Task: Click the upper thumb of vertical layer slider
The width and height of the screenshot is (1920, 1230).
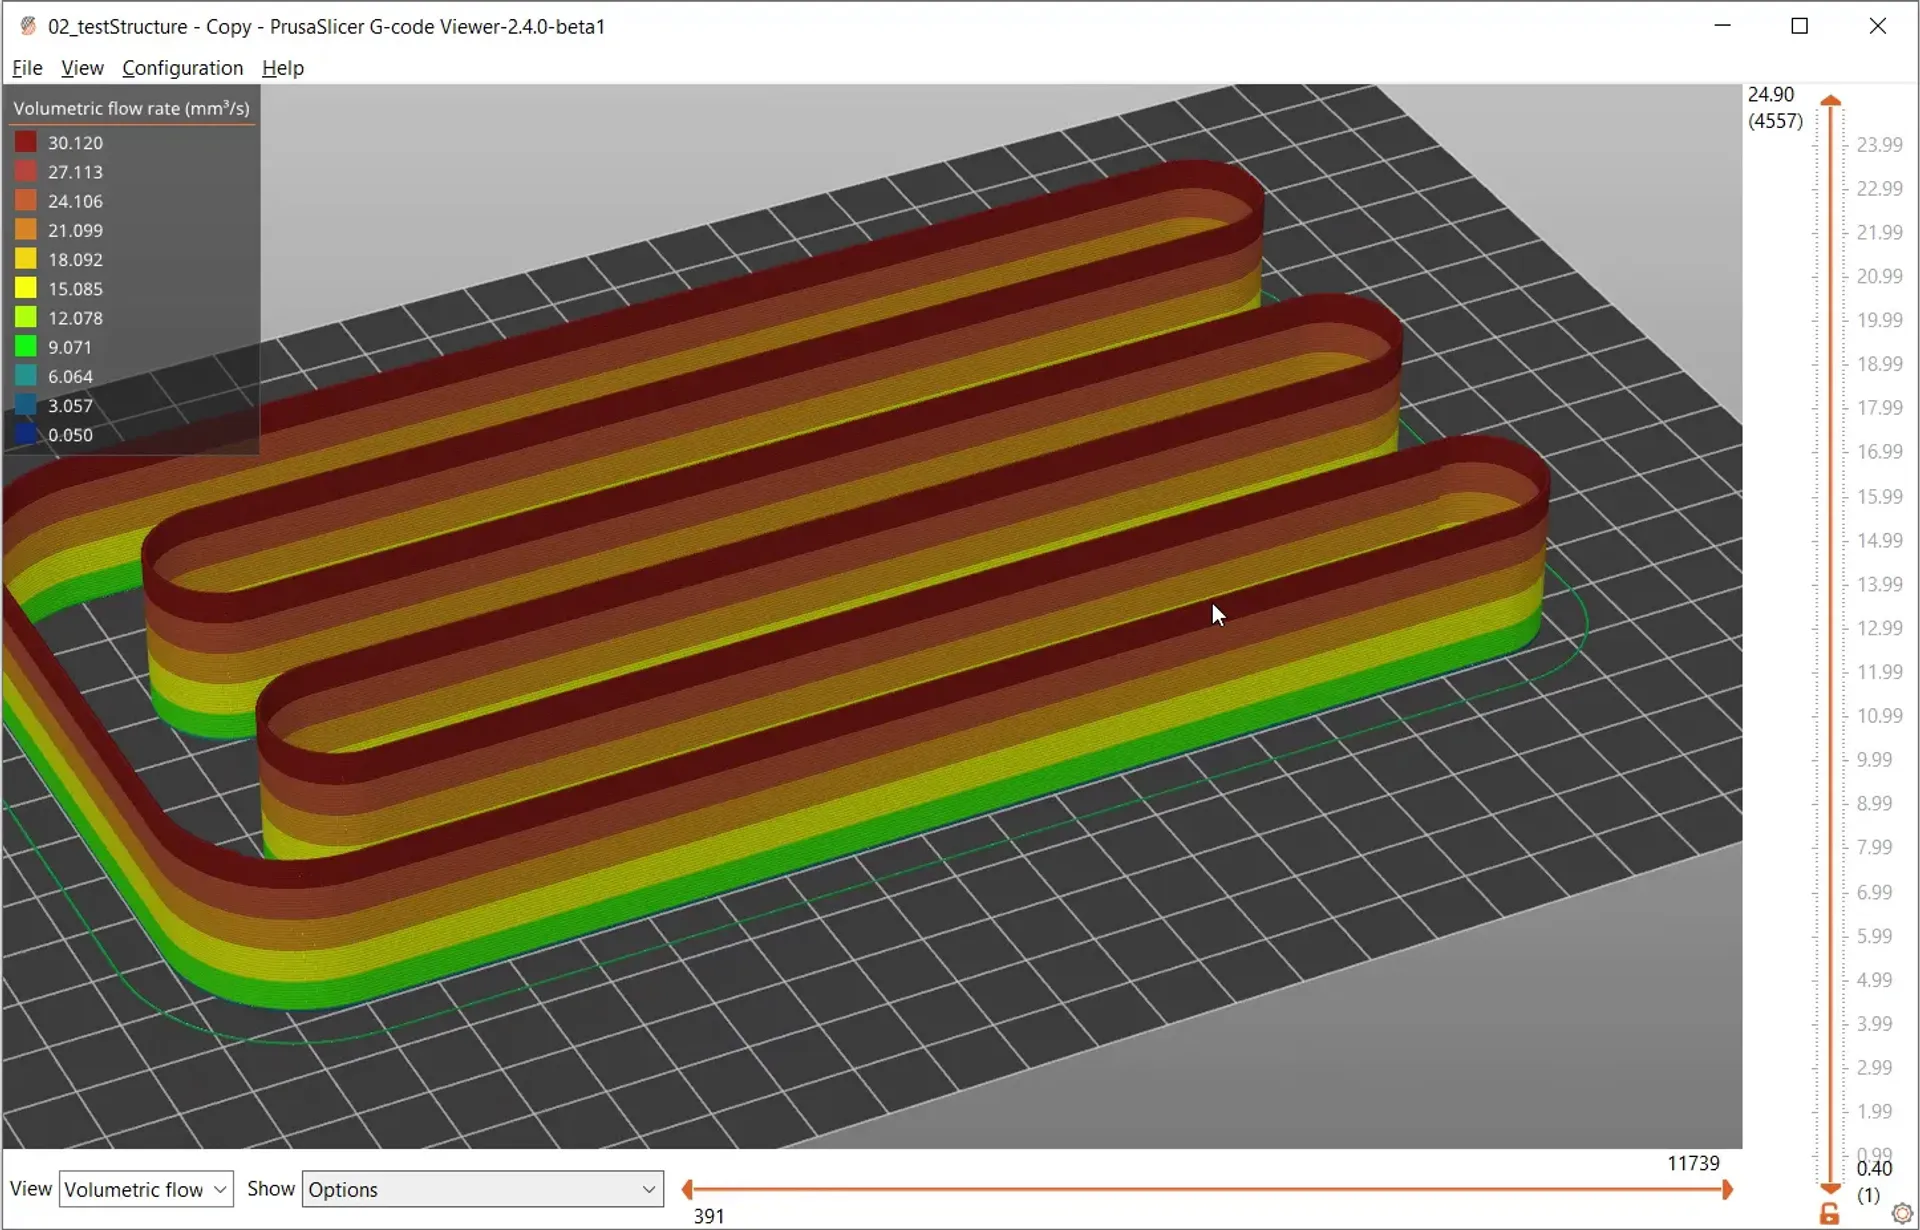Action: pyautogui.click(x=1831, y=101)
